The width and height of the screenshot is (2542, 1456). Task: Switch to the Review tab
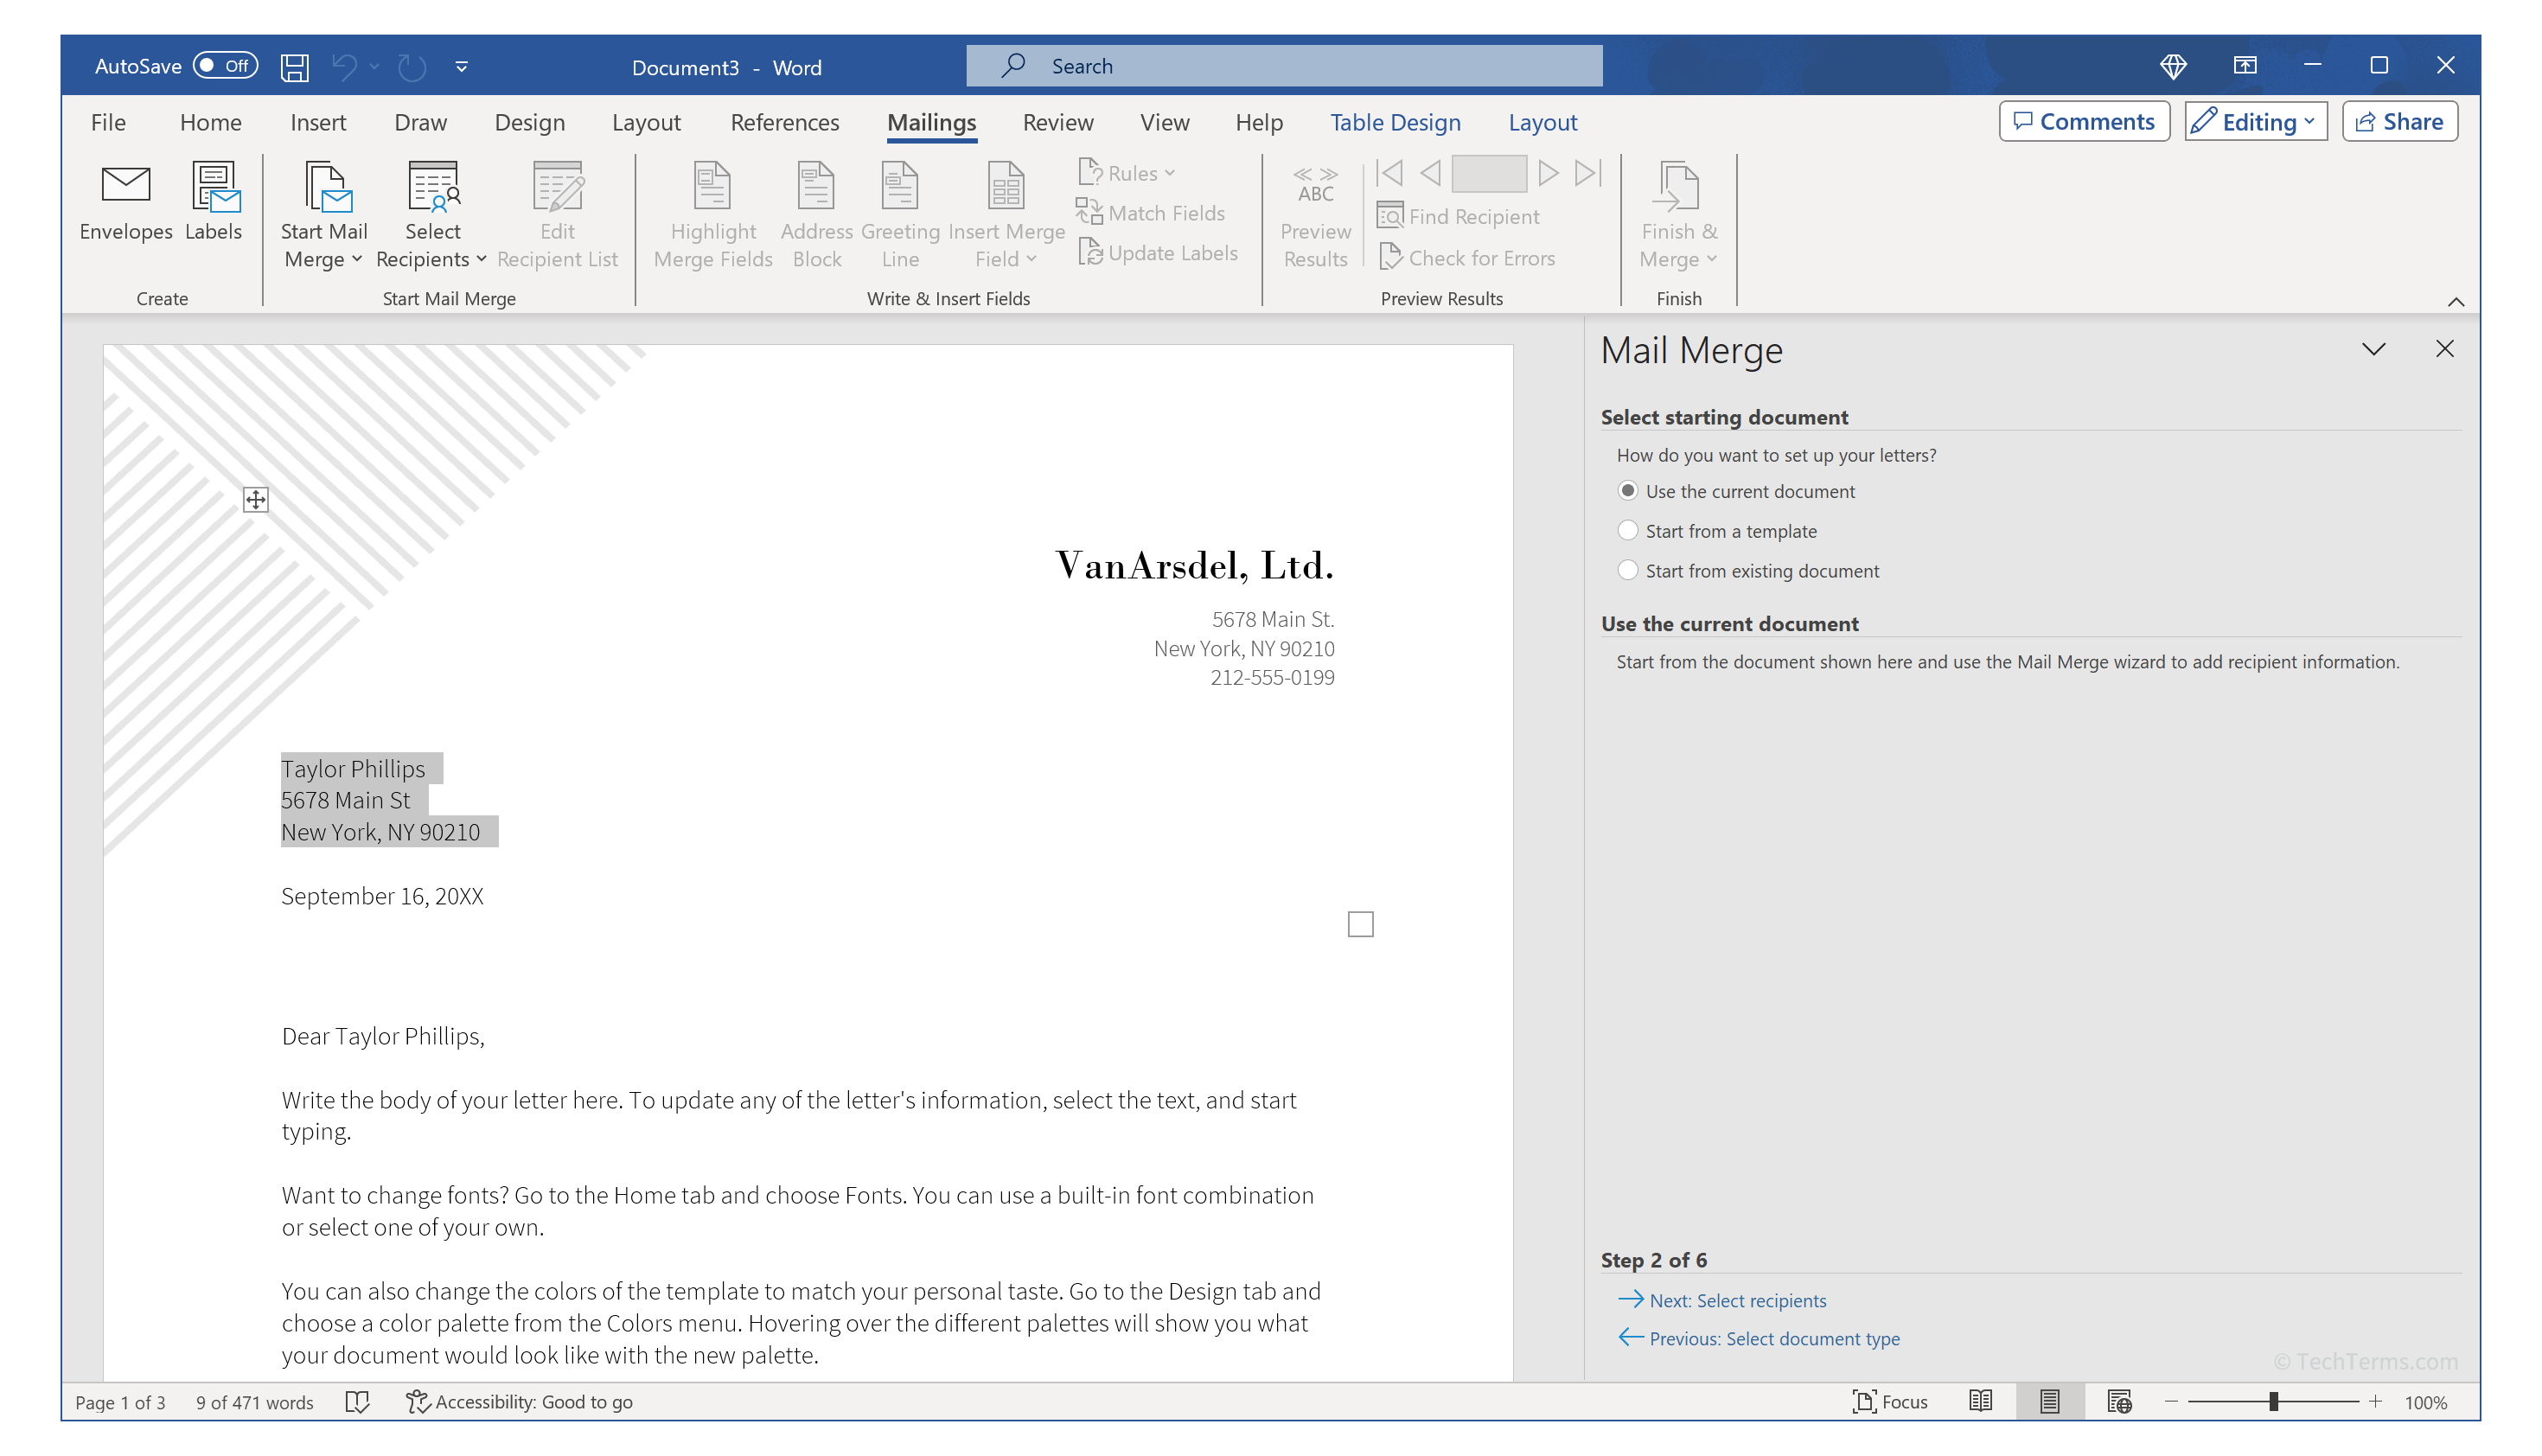[1057, 122]
